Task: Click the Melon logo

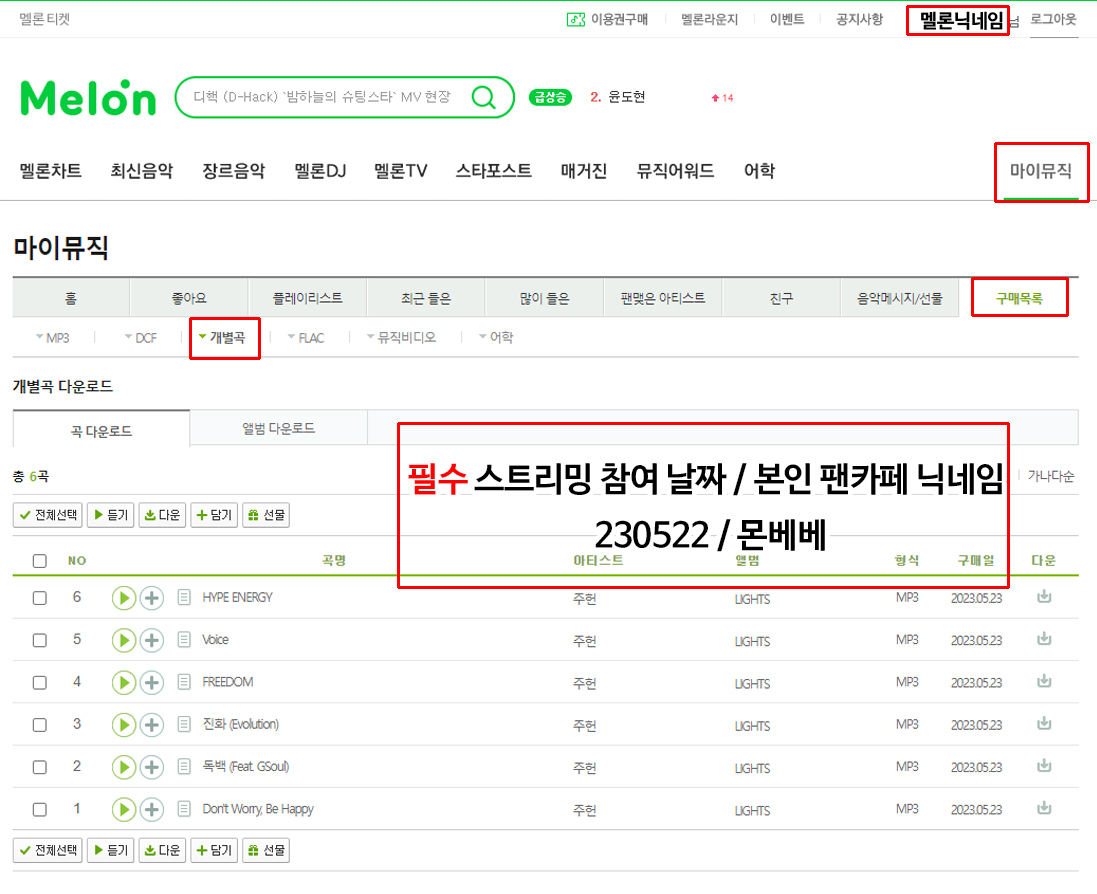Action: [88, 97]
